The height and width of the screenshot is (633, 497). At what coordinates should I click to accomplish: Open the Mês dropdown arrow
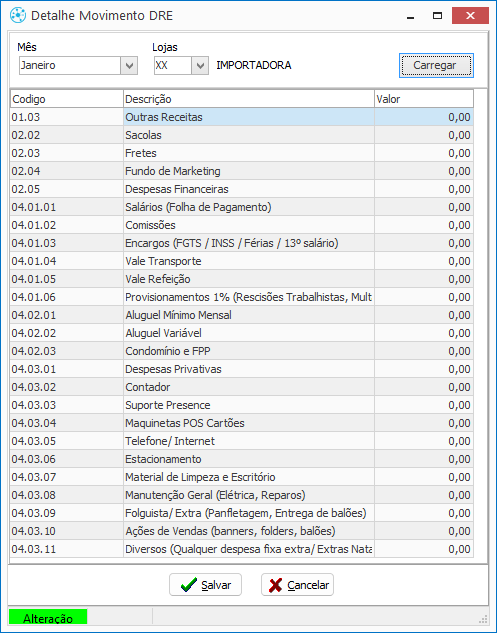pyautogui.click(x=129, y=65)
